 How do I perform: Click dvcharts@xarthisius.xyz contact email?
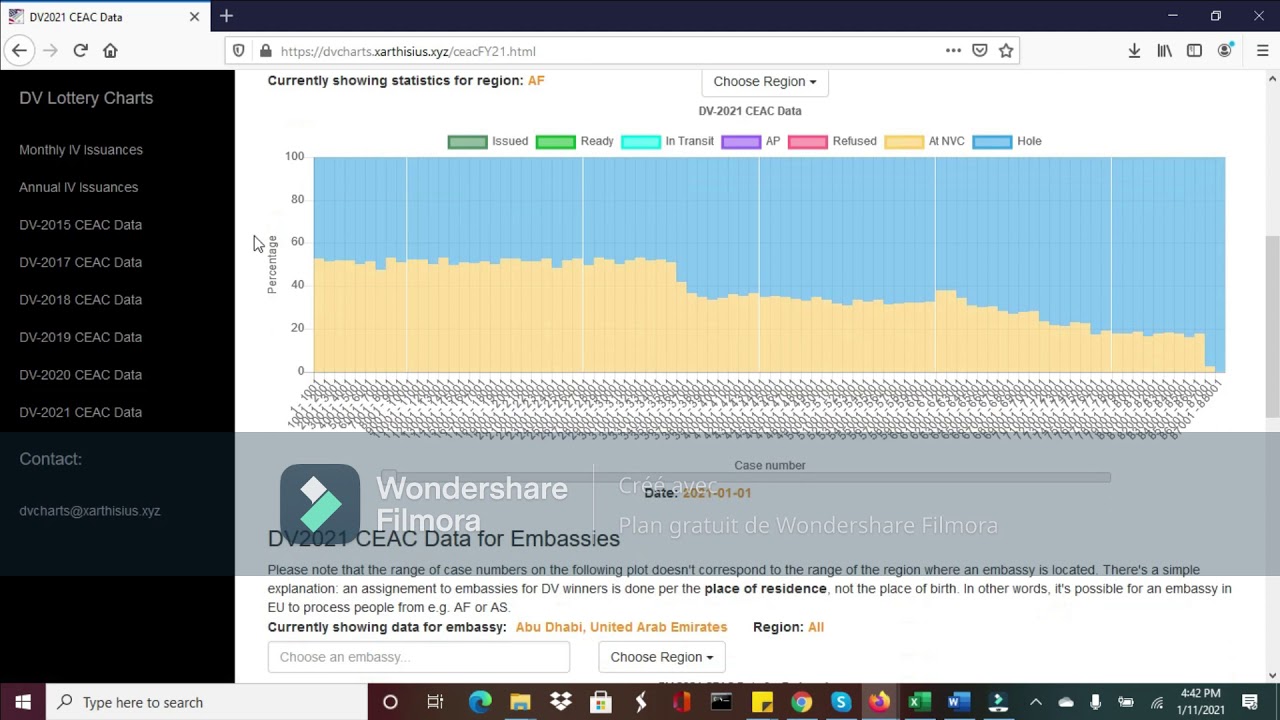pos(89,511)
